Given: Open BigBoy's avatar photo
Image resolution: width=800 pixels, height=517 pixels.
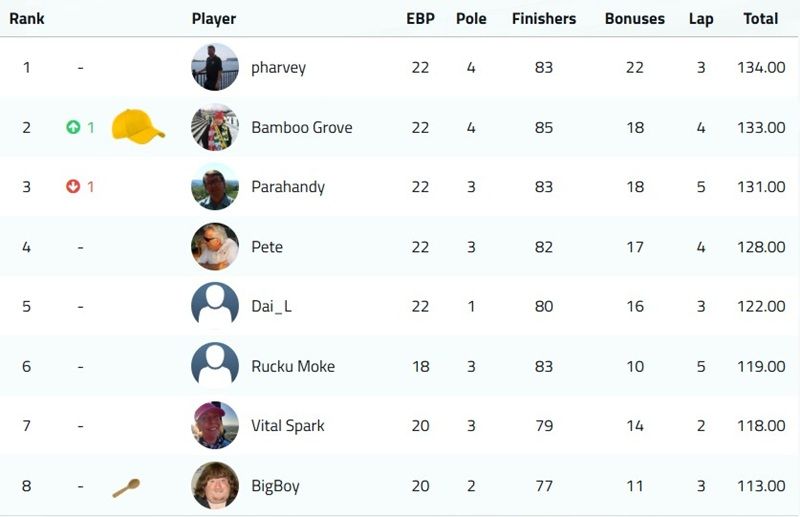Looking at the screenshot, I should [215, 485].
